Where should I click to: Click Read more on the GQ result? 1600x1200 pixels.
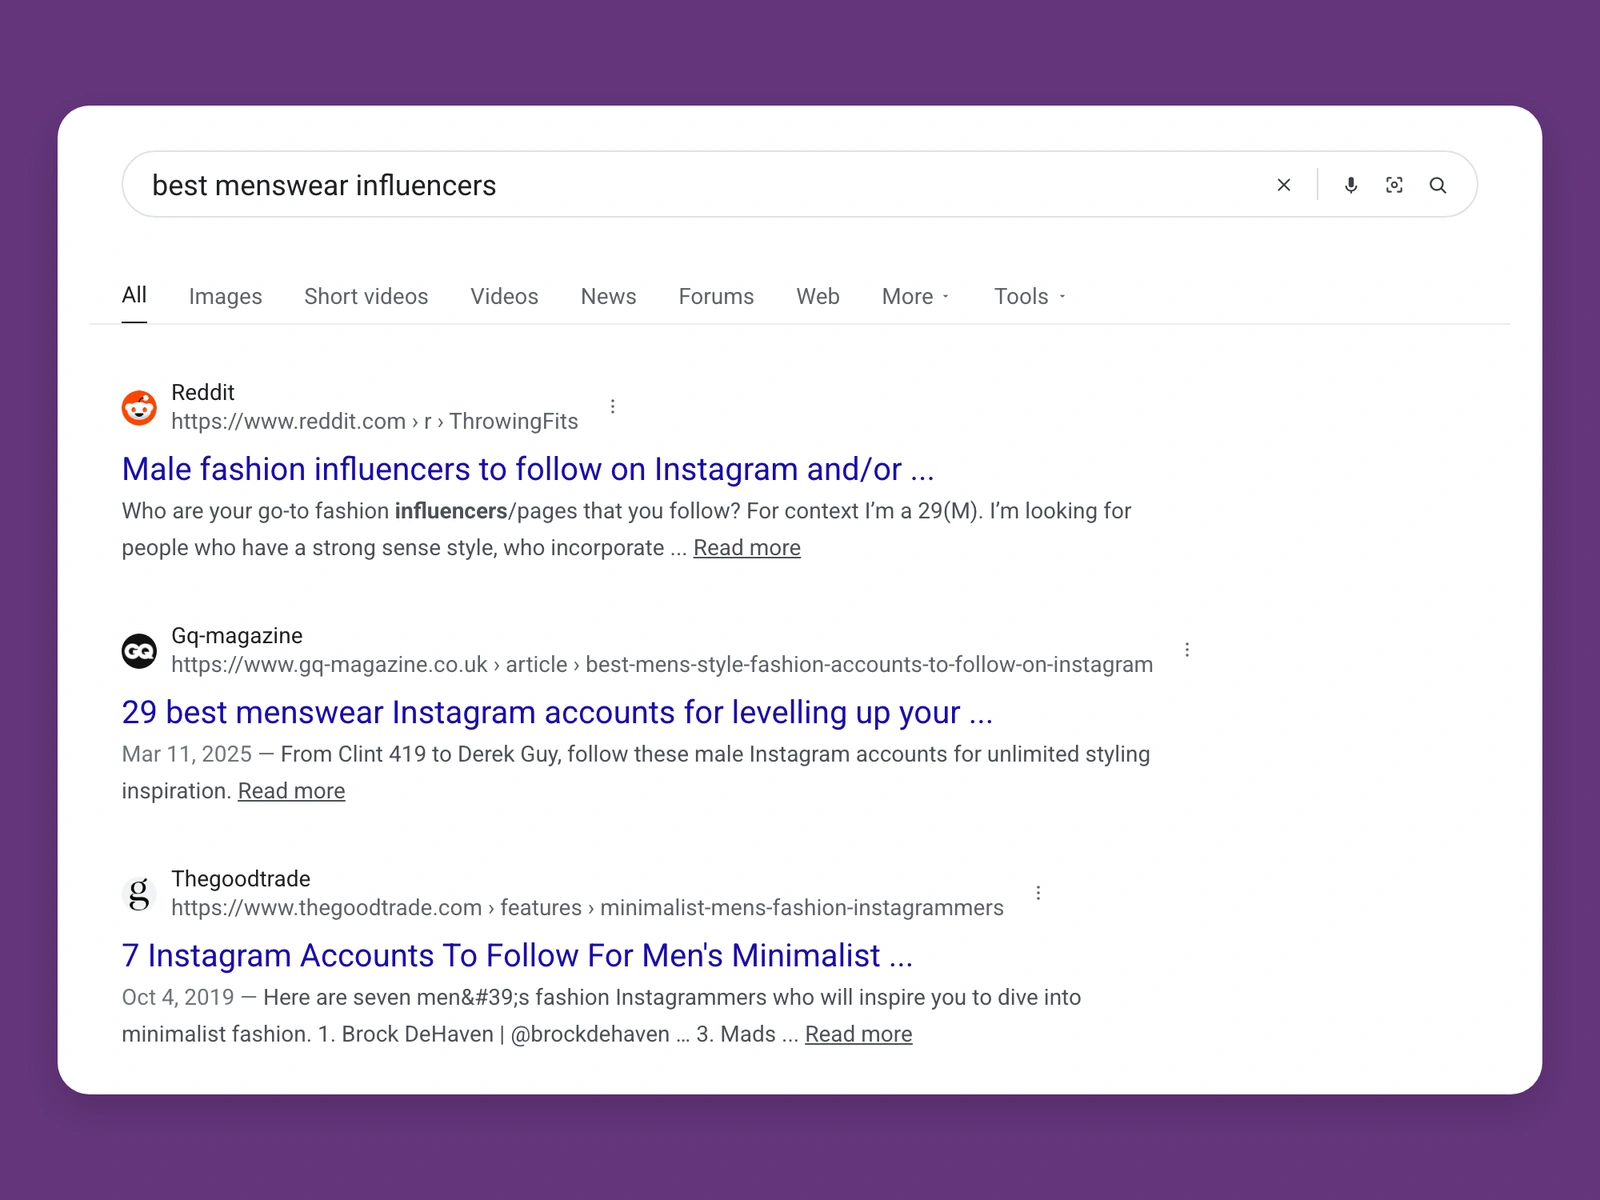tap(291, 791)
